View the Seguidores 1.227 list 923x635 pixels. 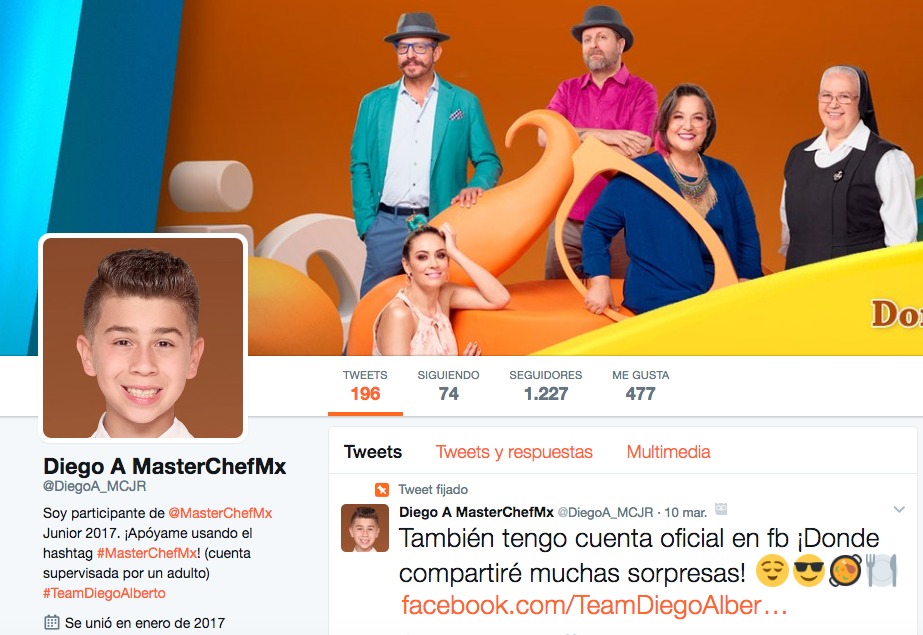pyautogui.click(x=546, y=386)
